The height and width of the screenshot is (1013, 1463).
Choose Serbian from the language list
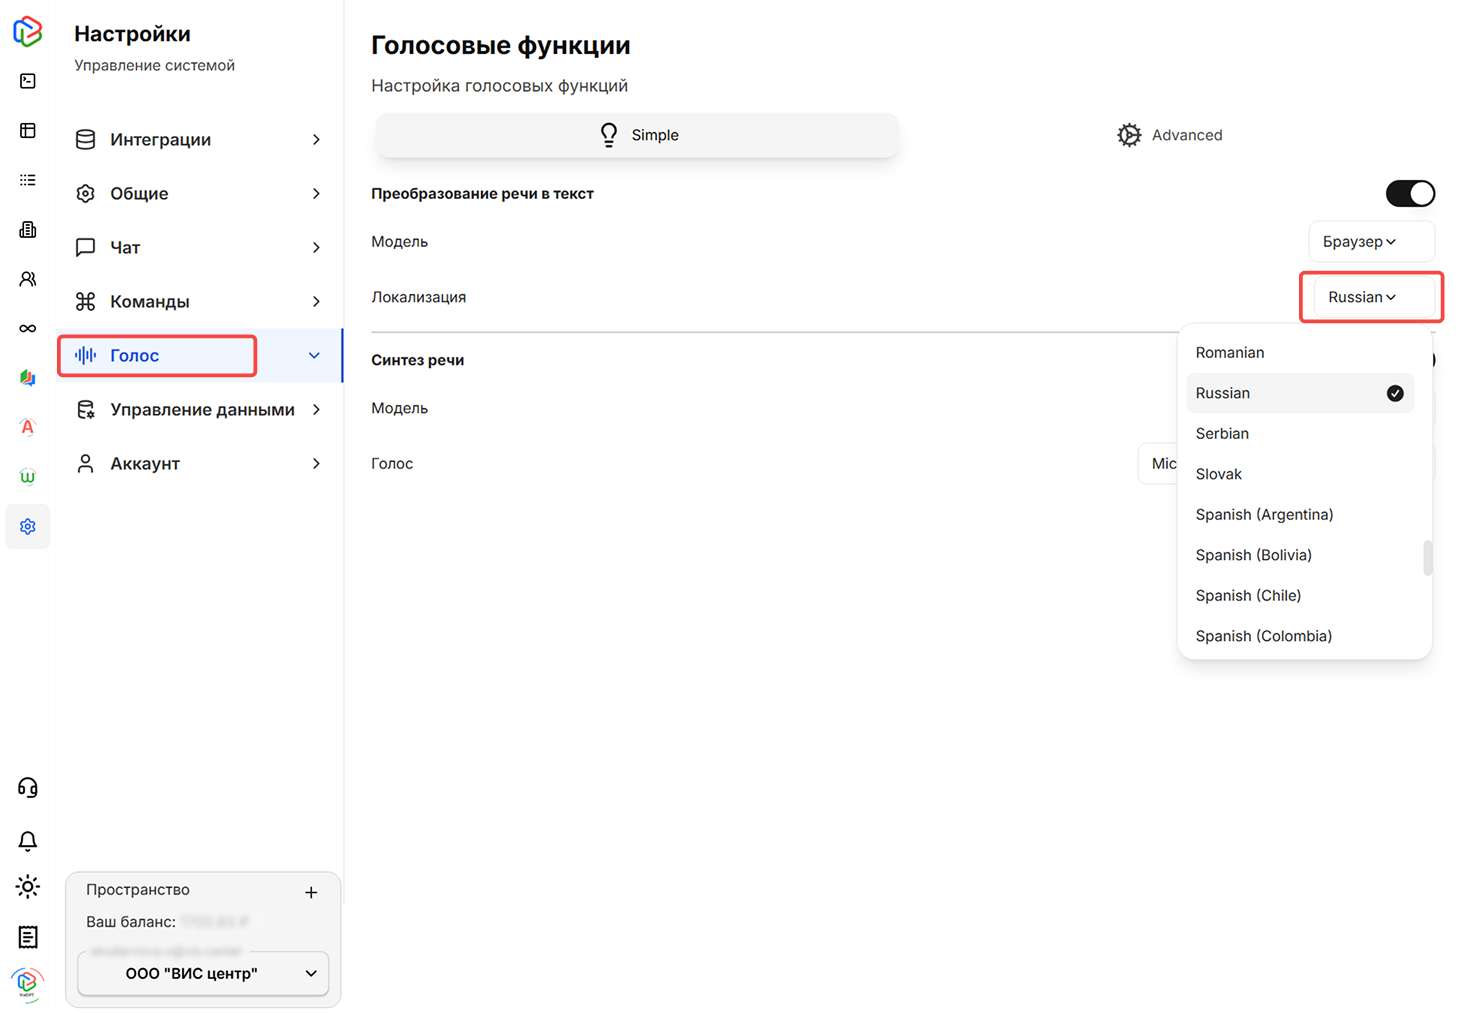(x=1222, y=434)
